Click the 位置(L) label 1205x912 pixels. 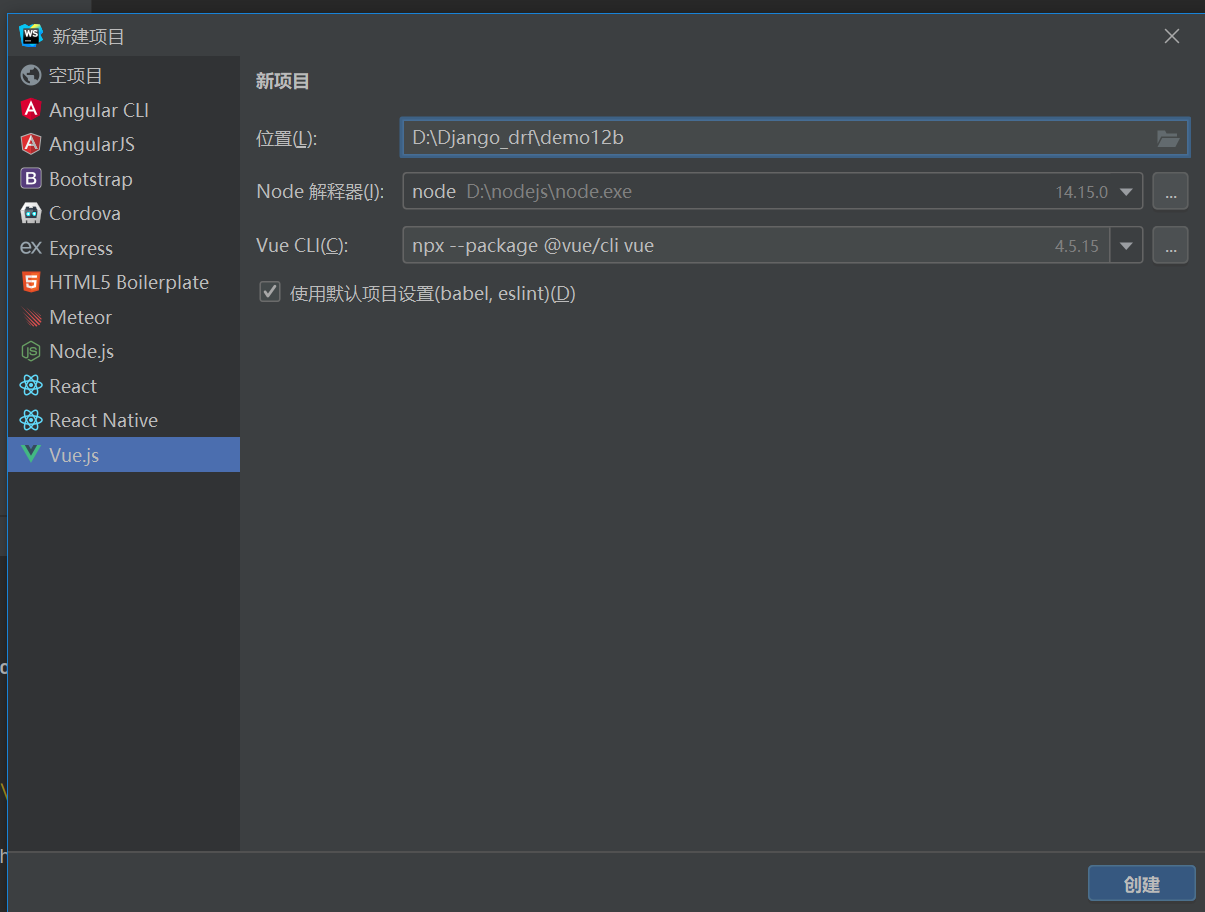coord(287,138)
